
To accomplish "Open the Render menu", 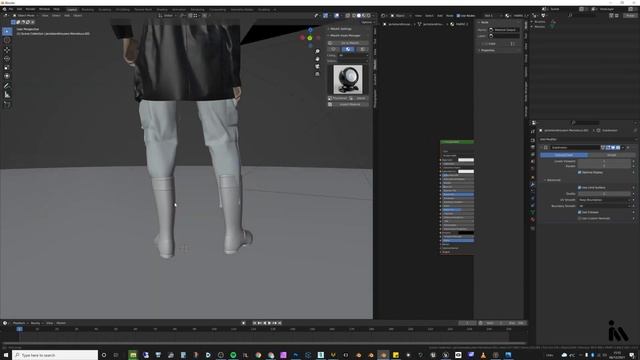I will 30,9.
